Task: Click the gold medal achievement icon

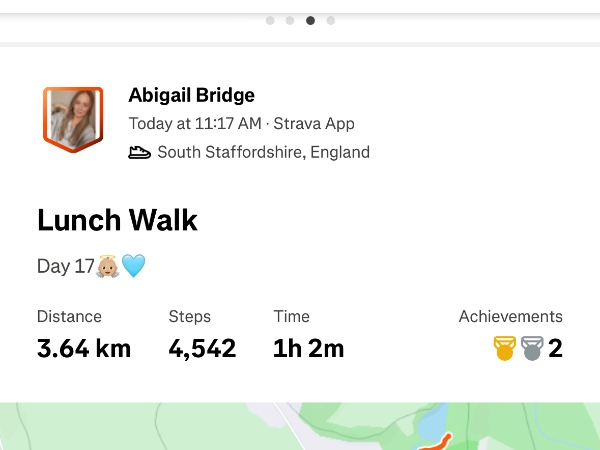Action: (x=504, y=349)
